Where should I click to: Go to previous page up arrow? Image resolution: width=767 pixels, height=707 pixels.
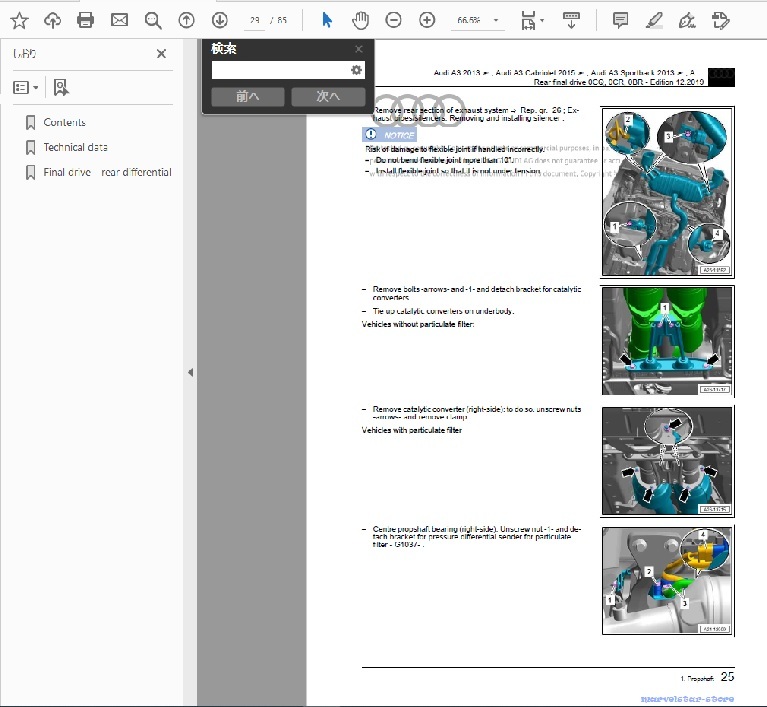pos(186,21)
